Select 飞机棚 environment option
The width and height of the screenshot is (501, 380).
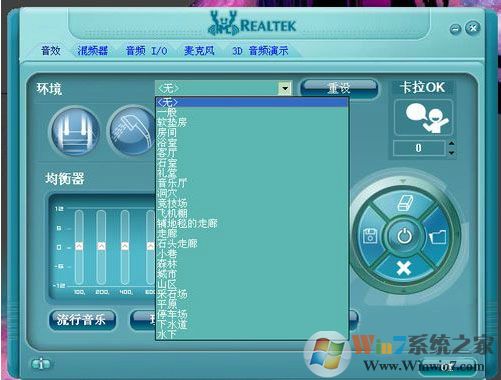pyautogui.click(x=252, y=213)
